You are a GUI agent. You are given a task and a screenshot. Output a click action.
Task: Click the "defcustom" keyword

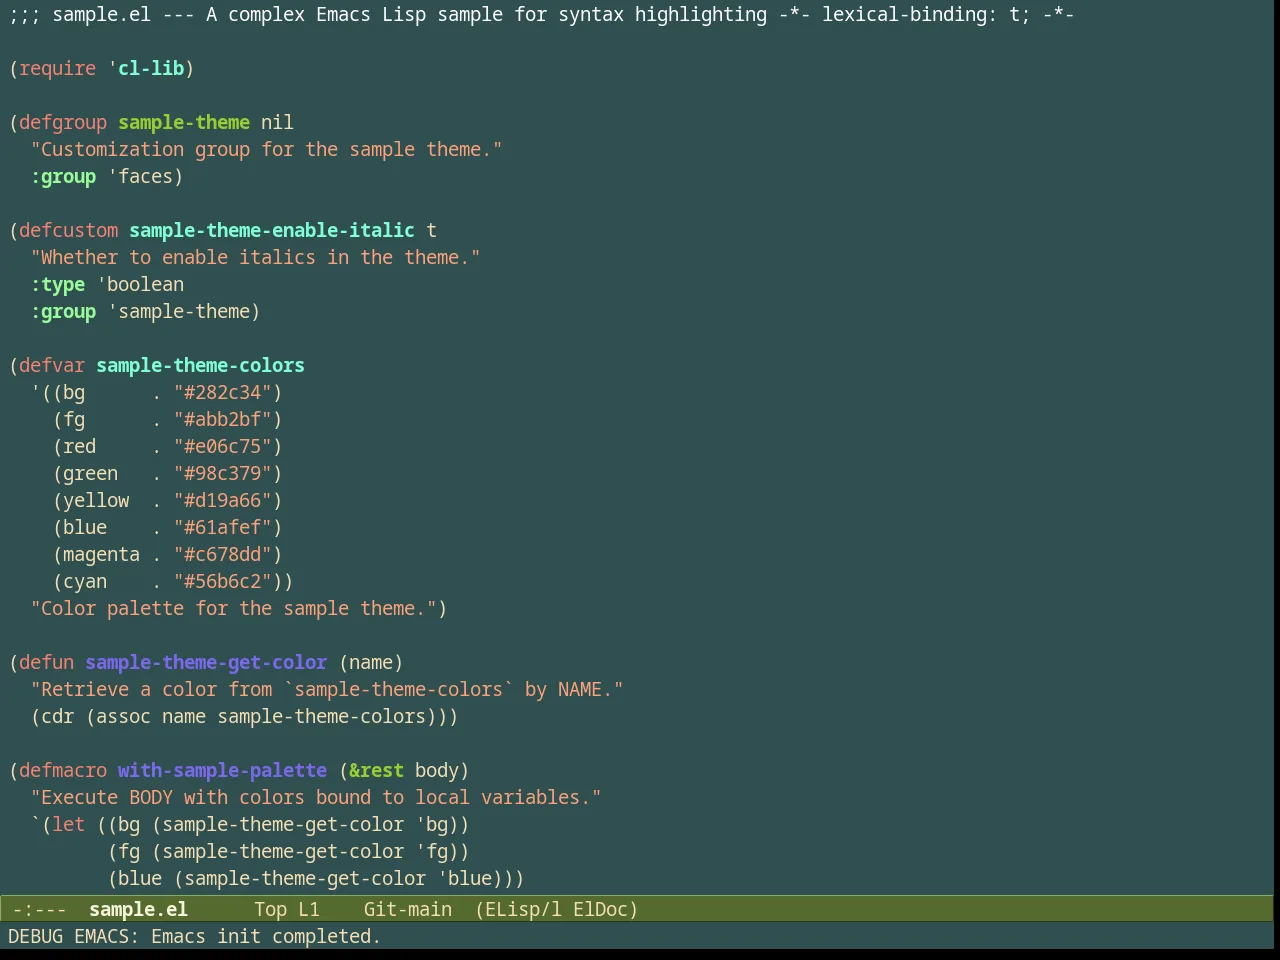click(68, 230)
